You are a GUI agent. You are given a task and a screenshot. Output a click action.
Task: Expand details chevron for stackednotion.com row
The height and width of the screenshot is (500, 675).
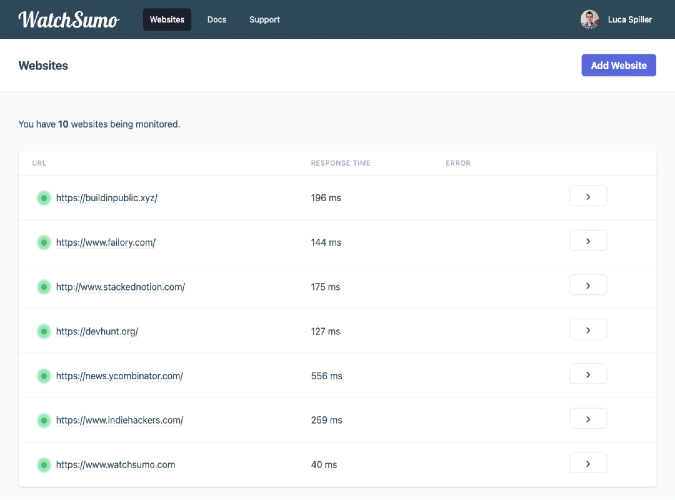[588, 285]
